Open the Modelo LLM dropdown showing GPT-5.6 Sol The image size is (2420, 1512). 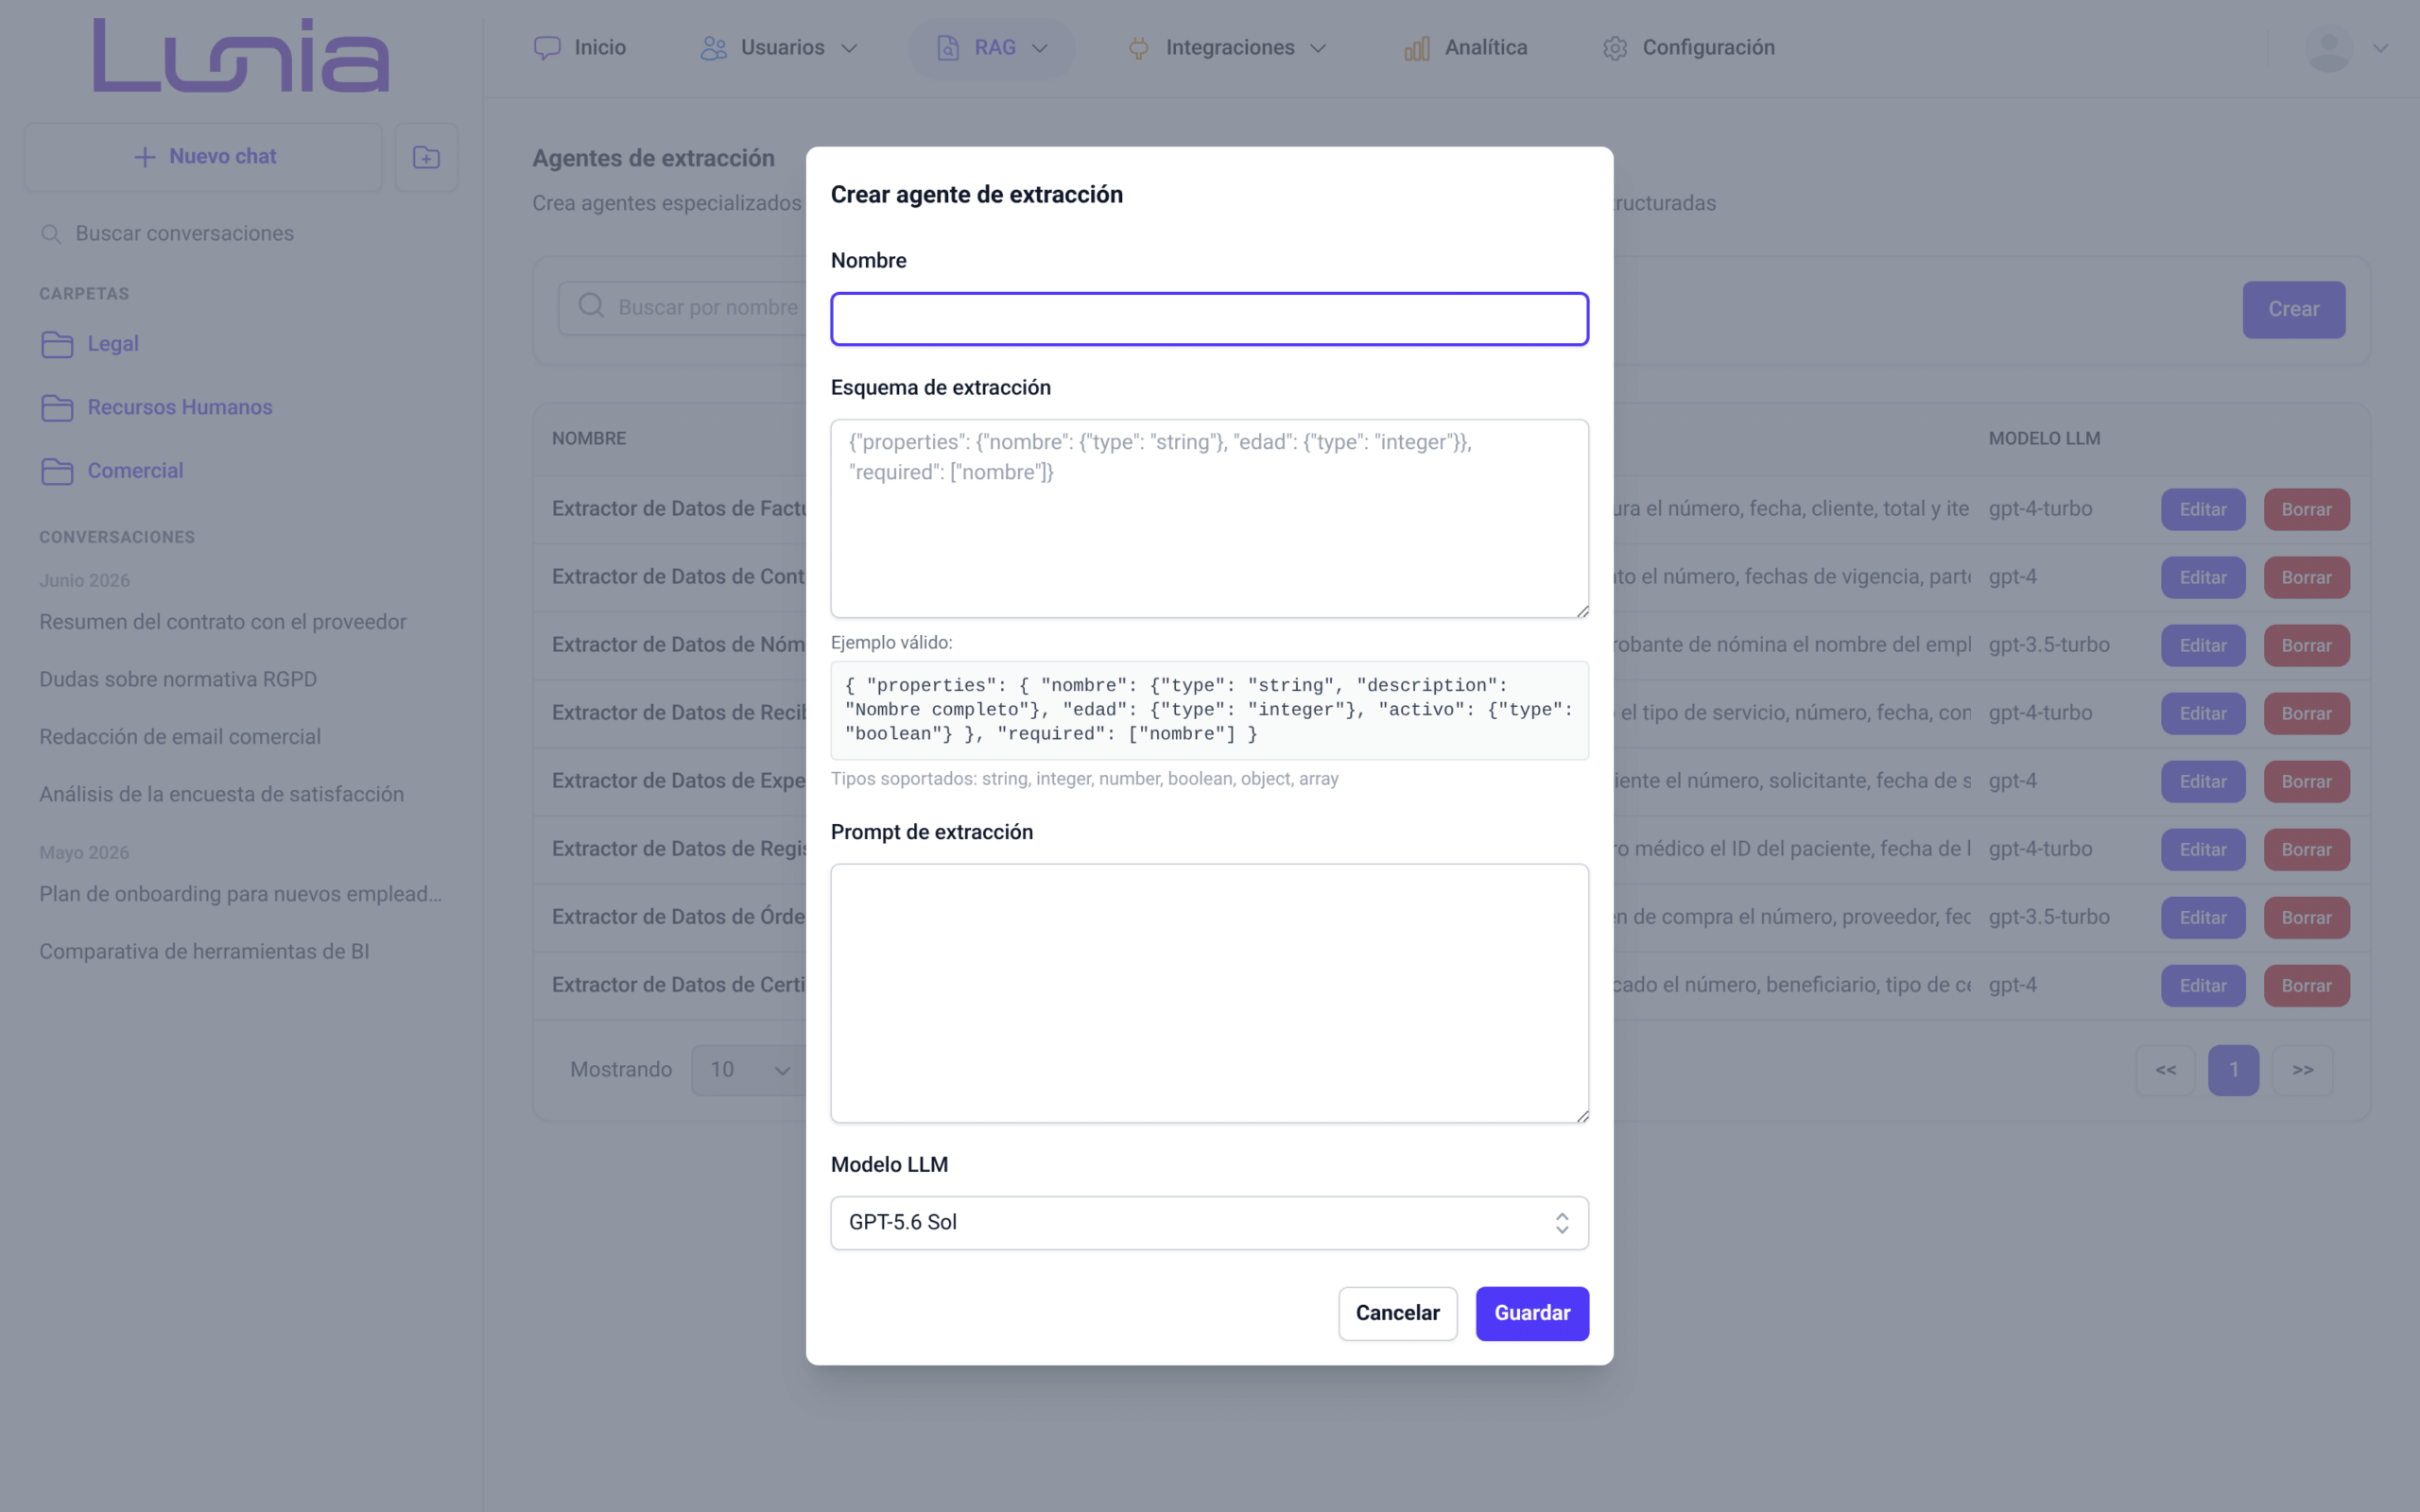tap(1209, 1222)
